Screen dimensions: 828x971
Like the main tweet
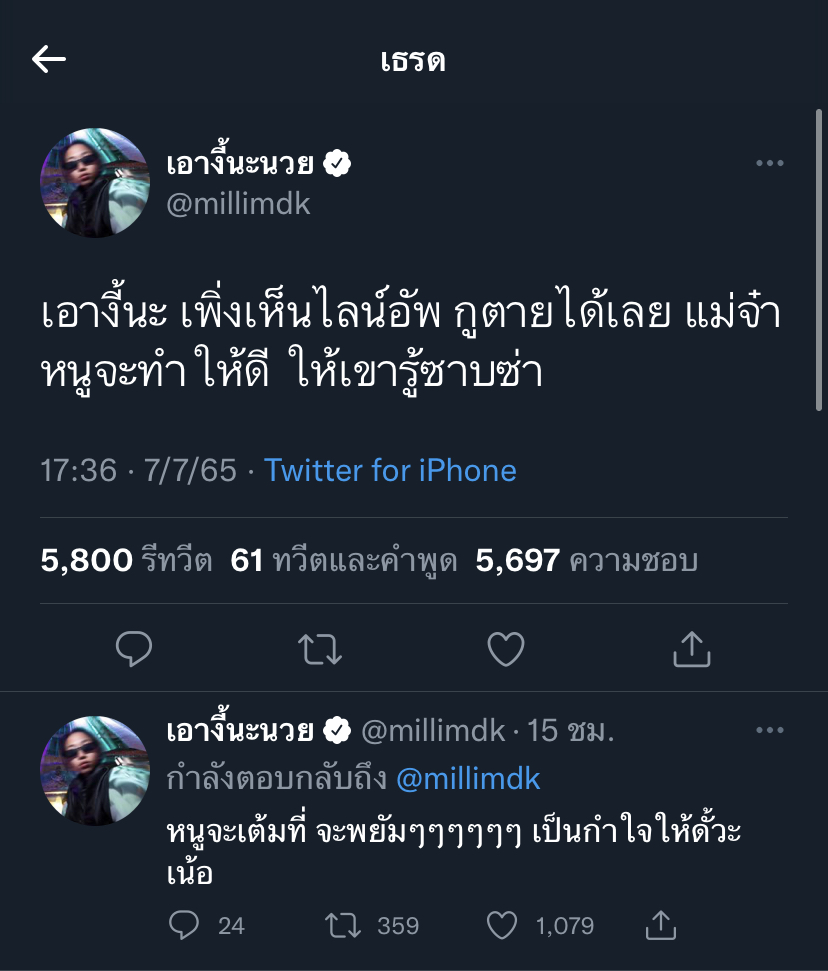(x=506, y=649)
